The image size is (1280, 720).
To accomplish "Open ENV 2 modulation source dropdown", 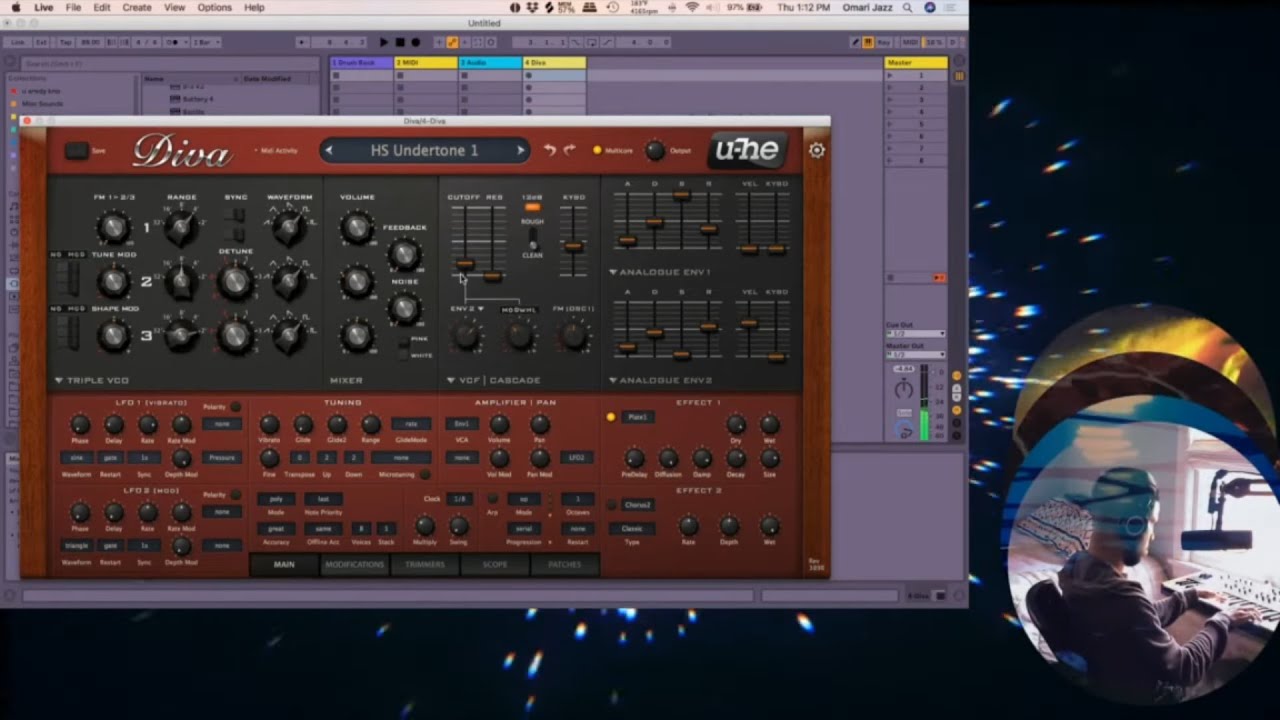I will (x=467, y=309).
